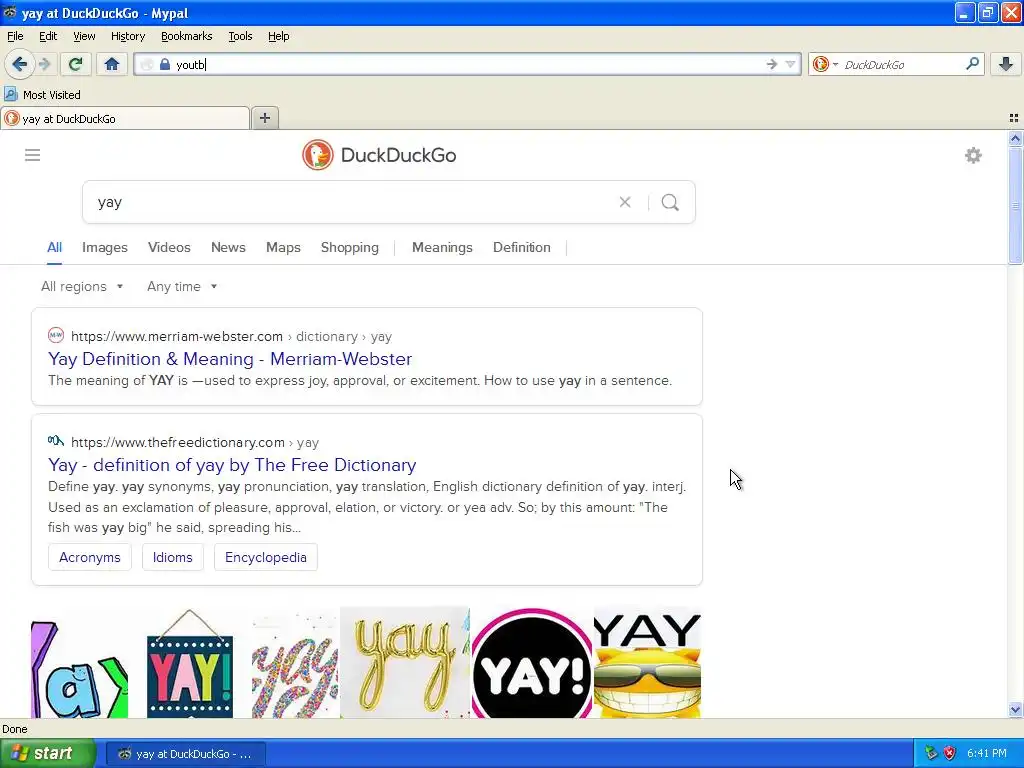Click the Acronyms sitelink button
Viewport: 1024px width, 768px height.
(89, 557)
